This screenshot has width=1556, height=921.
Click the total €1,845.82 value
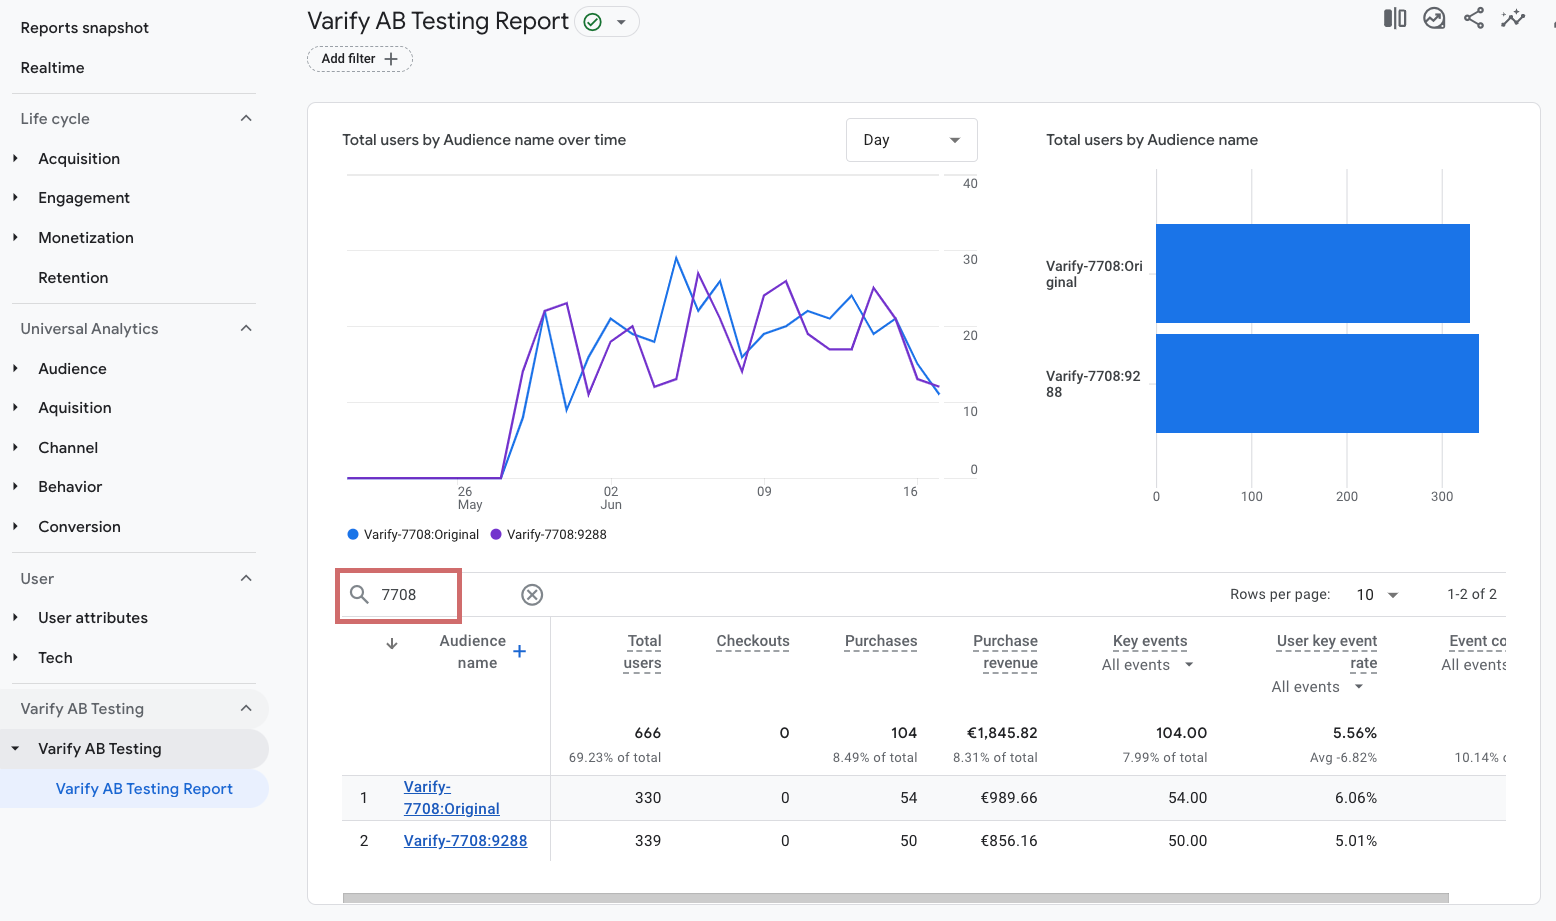click(x=1002, y=733)
